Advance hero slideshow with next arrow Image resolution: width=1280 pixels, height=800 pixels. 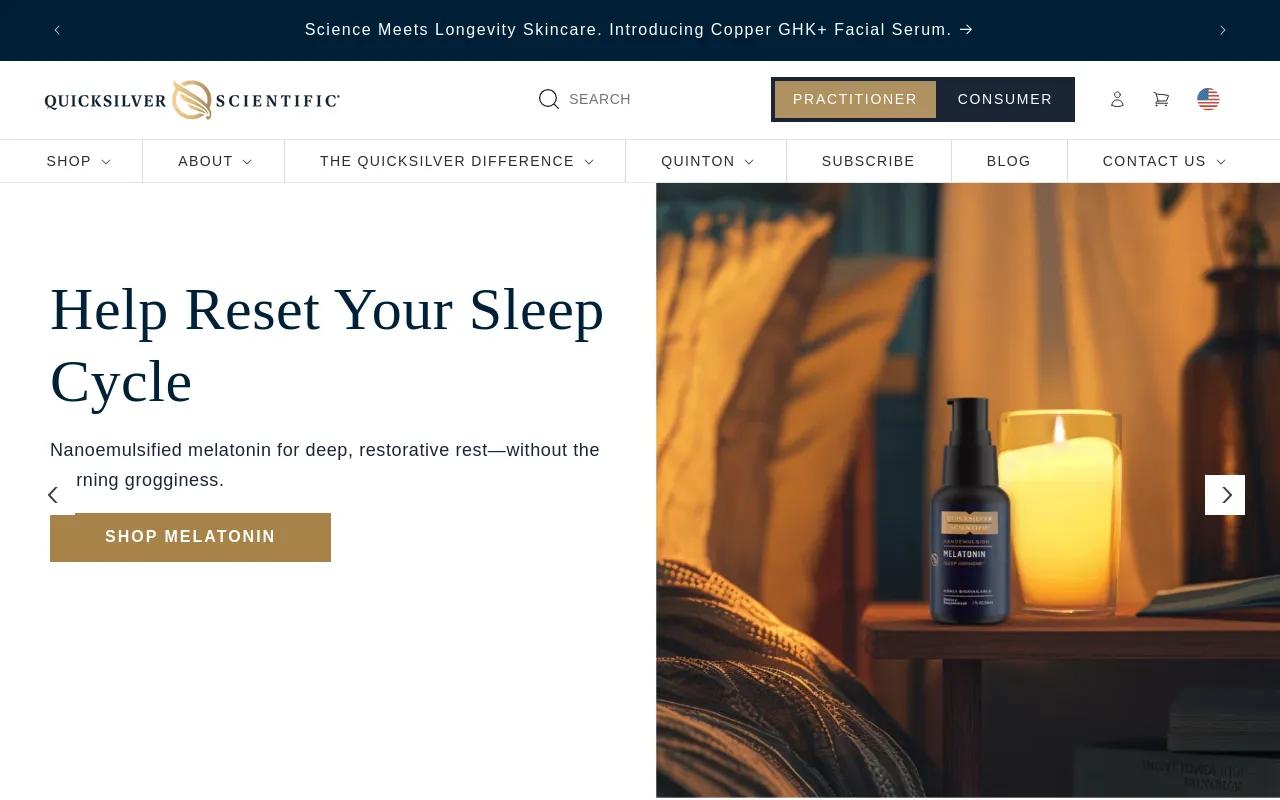pos(1225,495)
